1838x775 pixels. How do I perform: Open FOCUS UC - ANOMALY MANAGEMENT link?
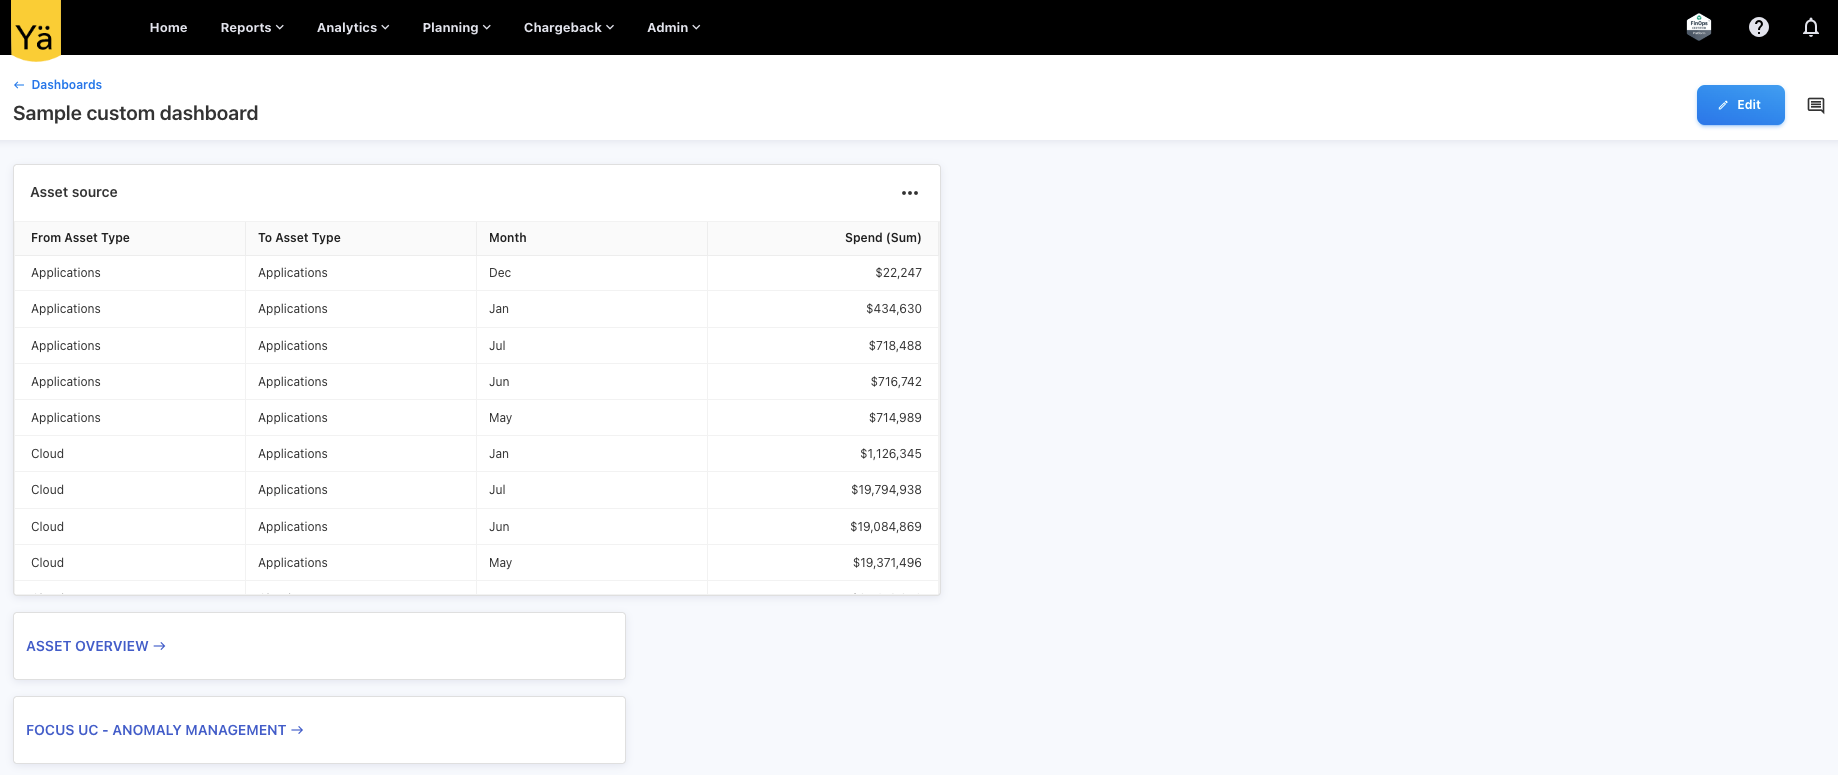pyautogui.click(x=164, y=730)
